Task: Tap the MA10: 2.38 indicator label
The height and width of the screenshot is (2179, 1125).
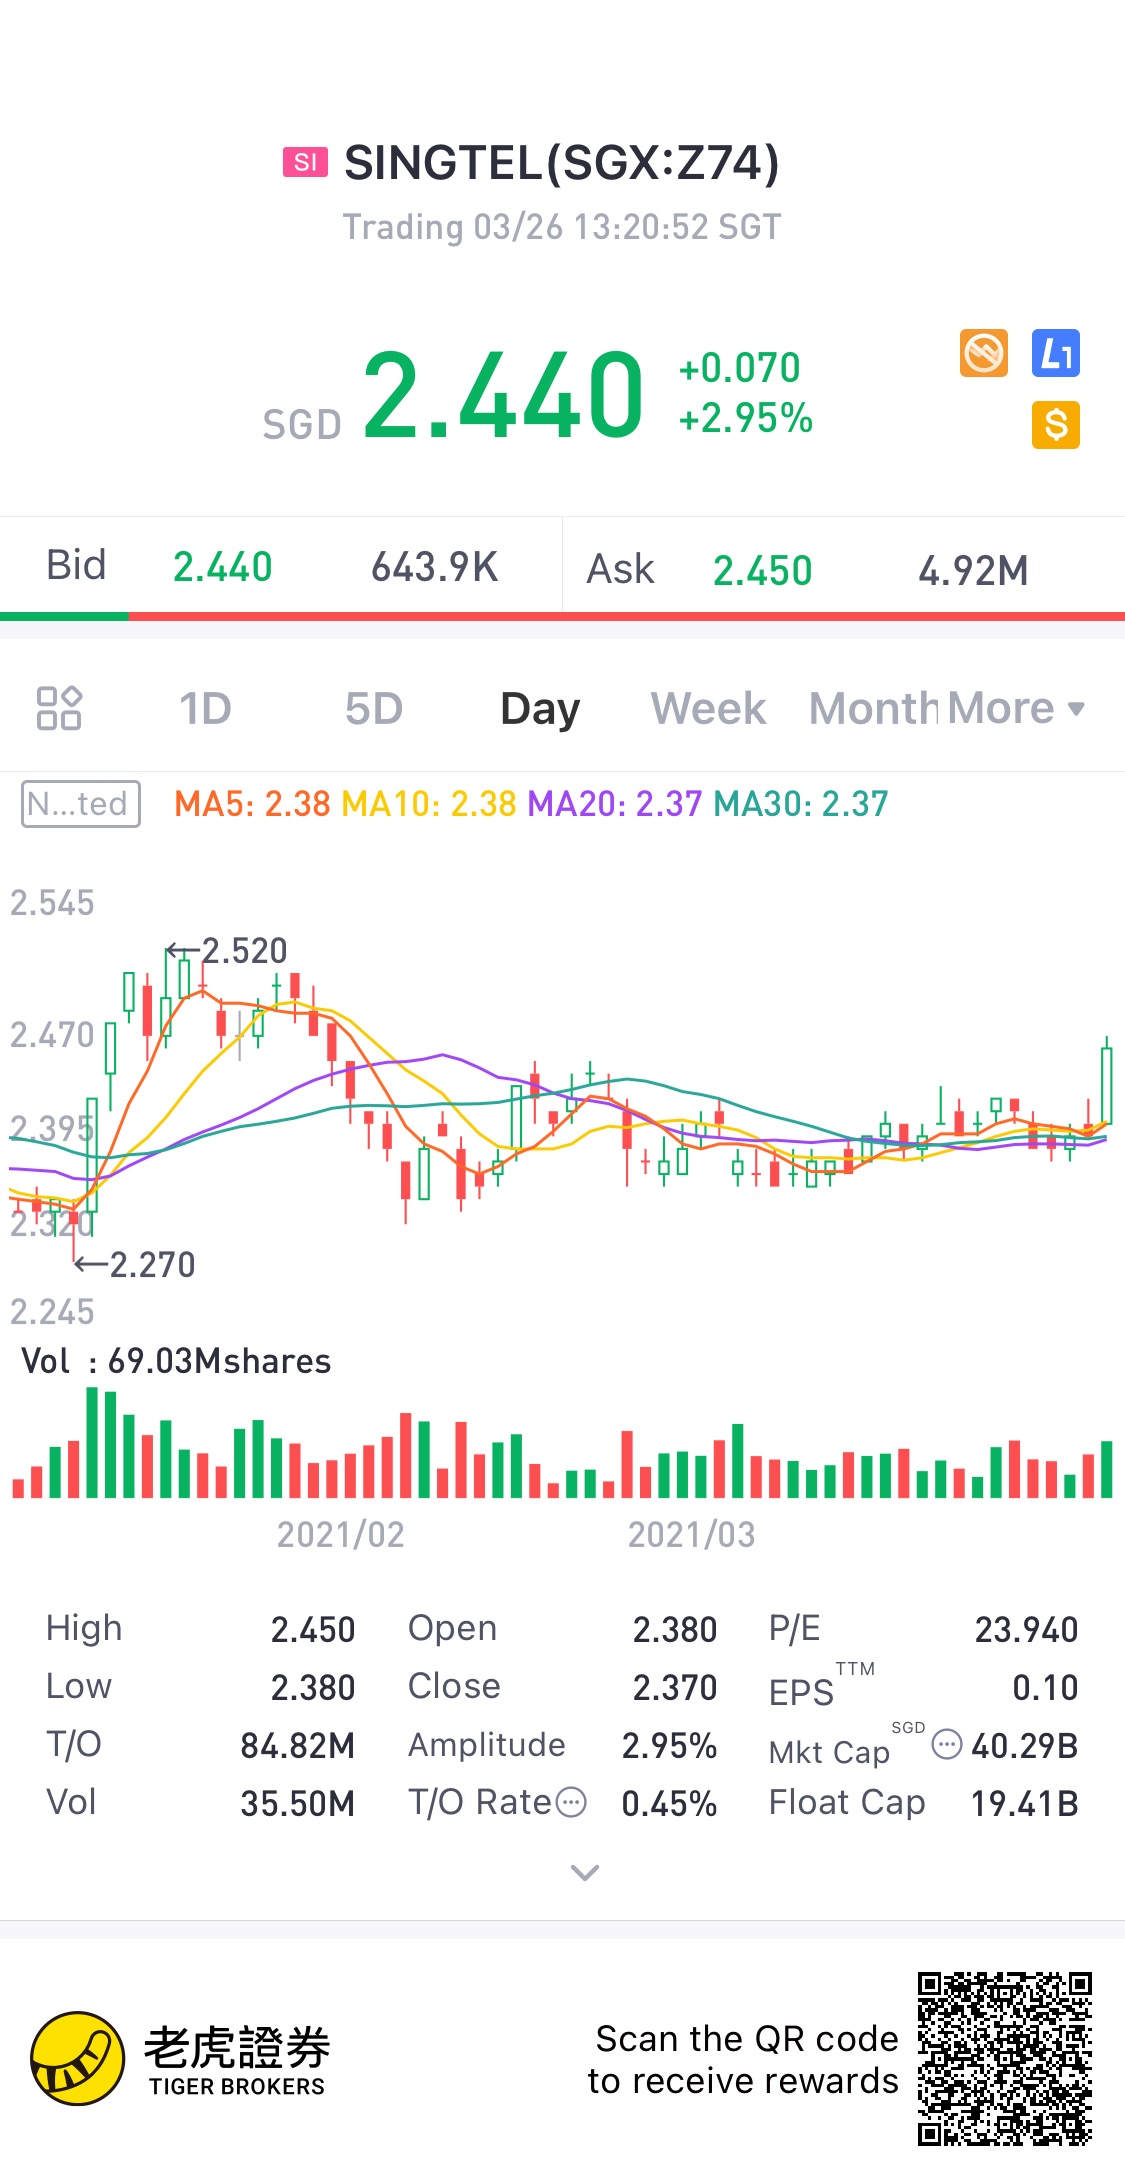Action: [x=429, y=804]
